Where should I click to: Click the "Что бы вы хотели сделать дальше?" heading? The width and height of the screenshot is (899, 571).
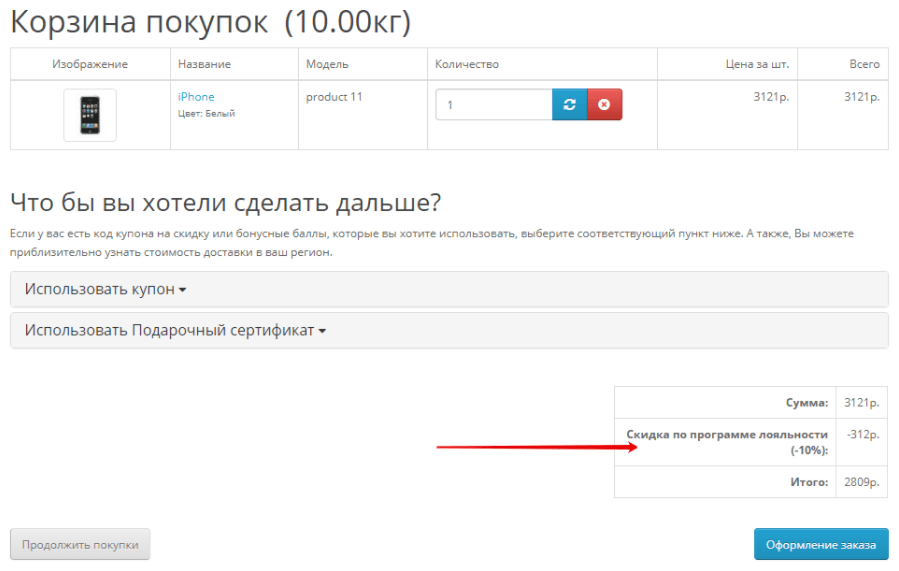click(226, 202)
